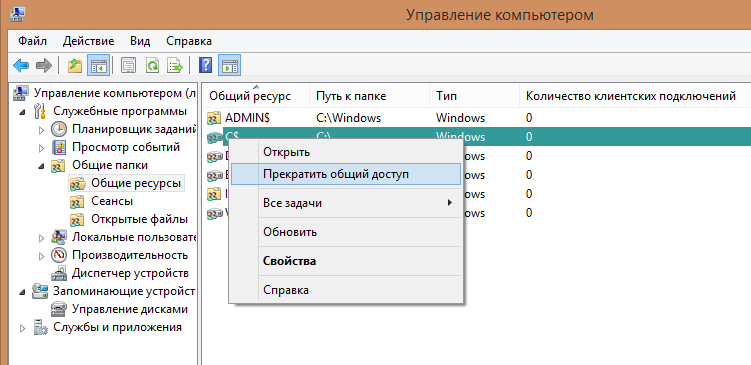Image resolution: width=751 pixels, height=365 pixels.
Task: Choose Справка in the context menu
Action: click(345, 290)
